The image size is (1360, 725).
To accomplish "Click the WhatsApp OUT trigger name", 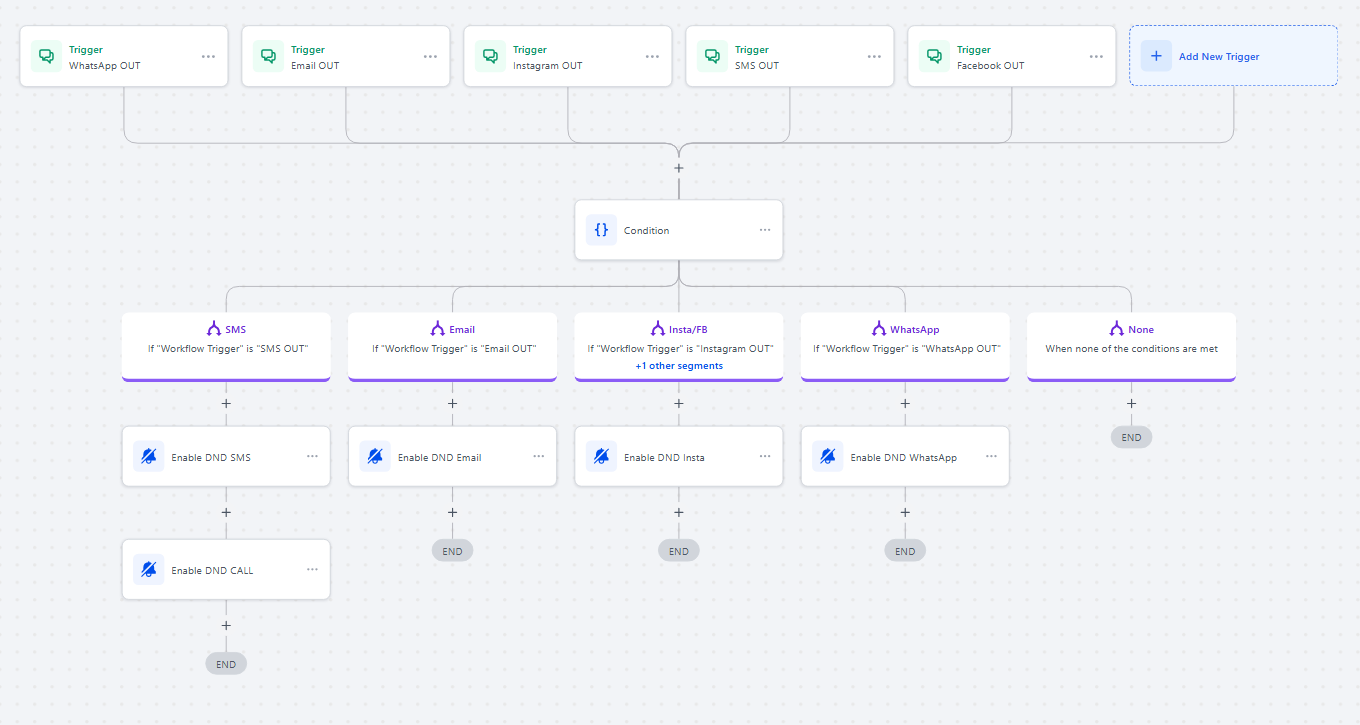I will pos(105,66).
